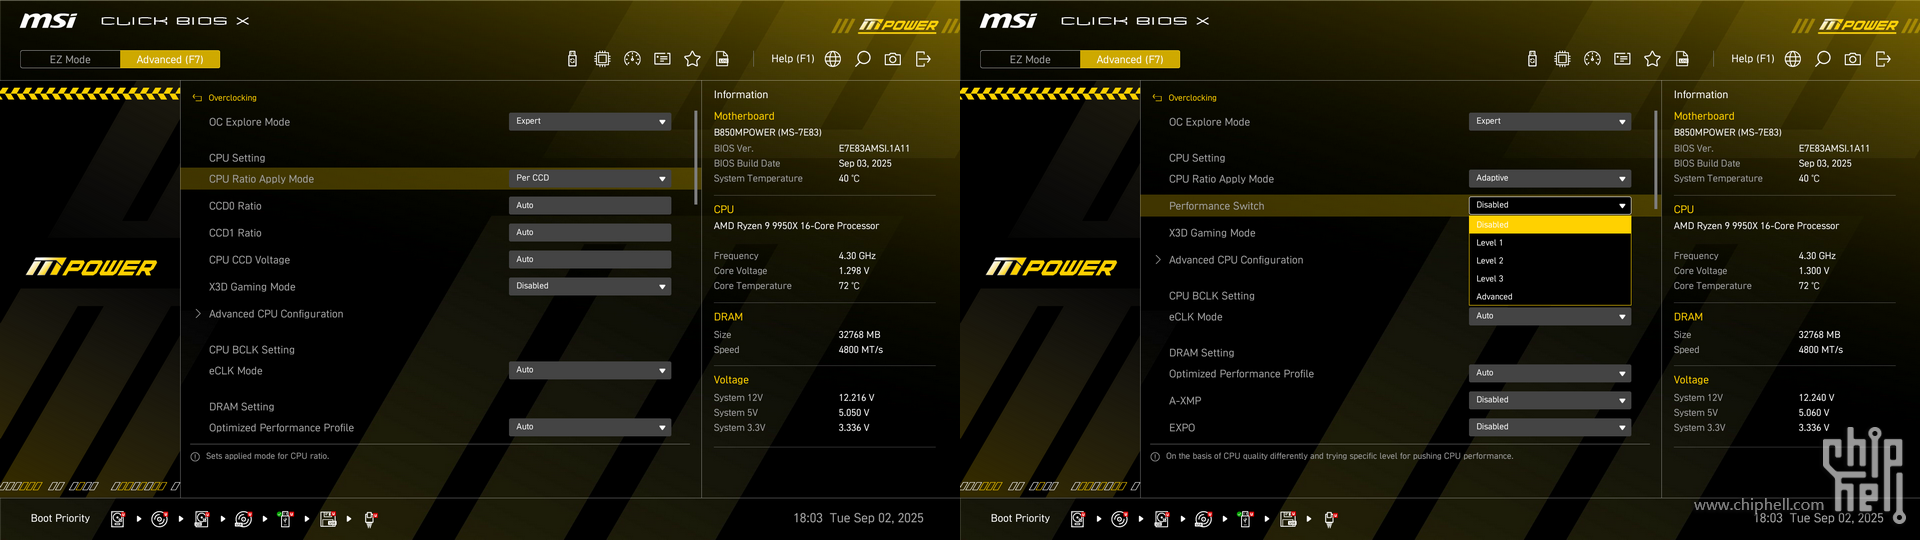Open search magnifier icon in right BIOS window

tap(1823, 59)
